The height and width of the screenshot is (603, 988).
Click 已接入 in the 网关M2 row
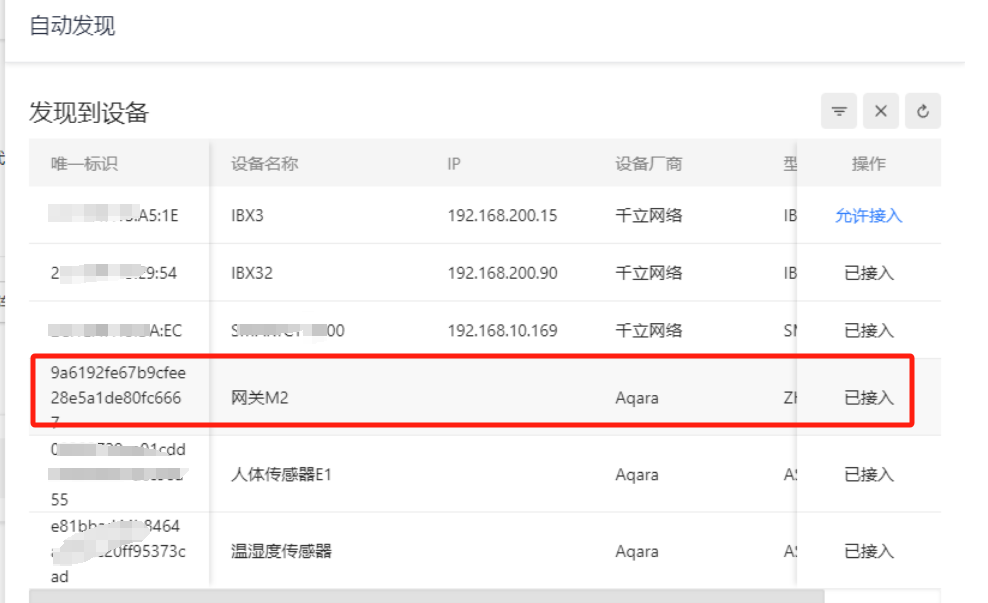click(x=868, y=398)
